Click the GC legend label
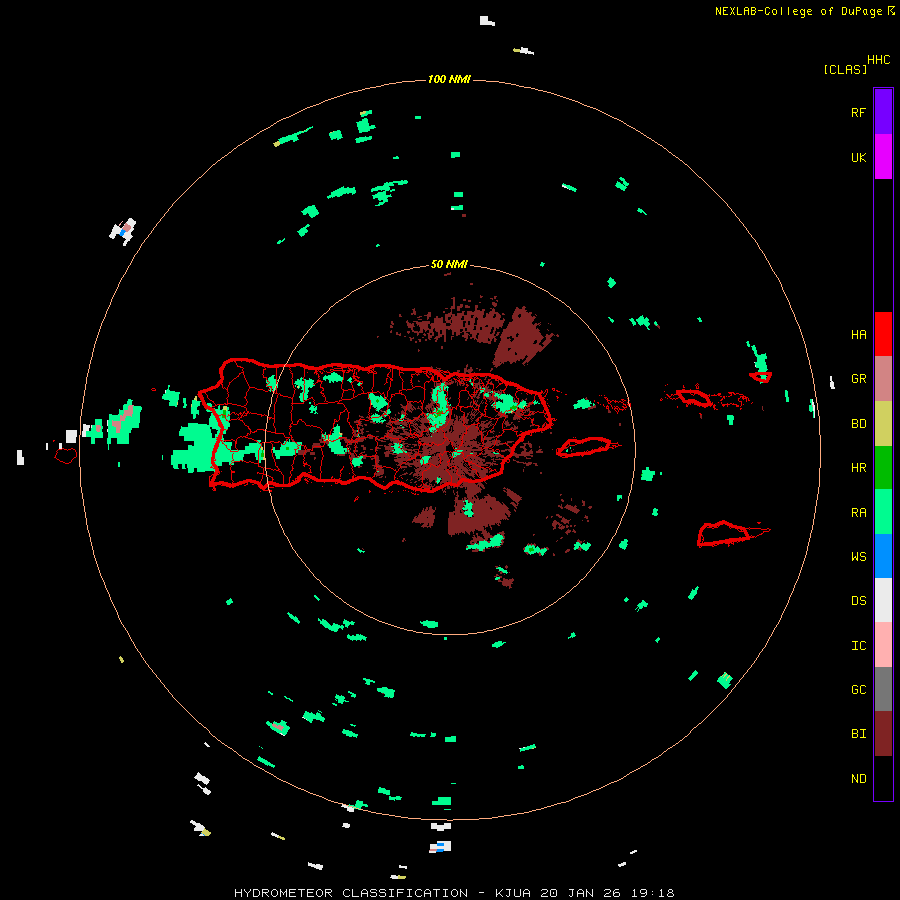900x900 pixels. pos(858,690)
